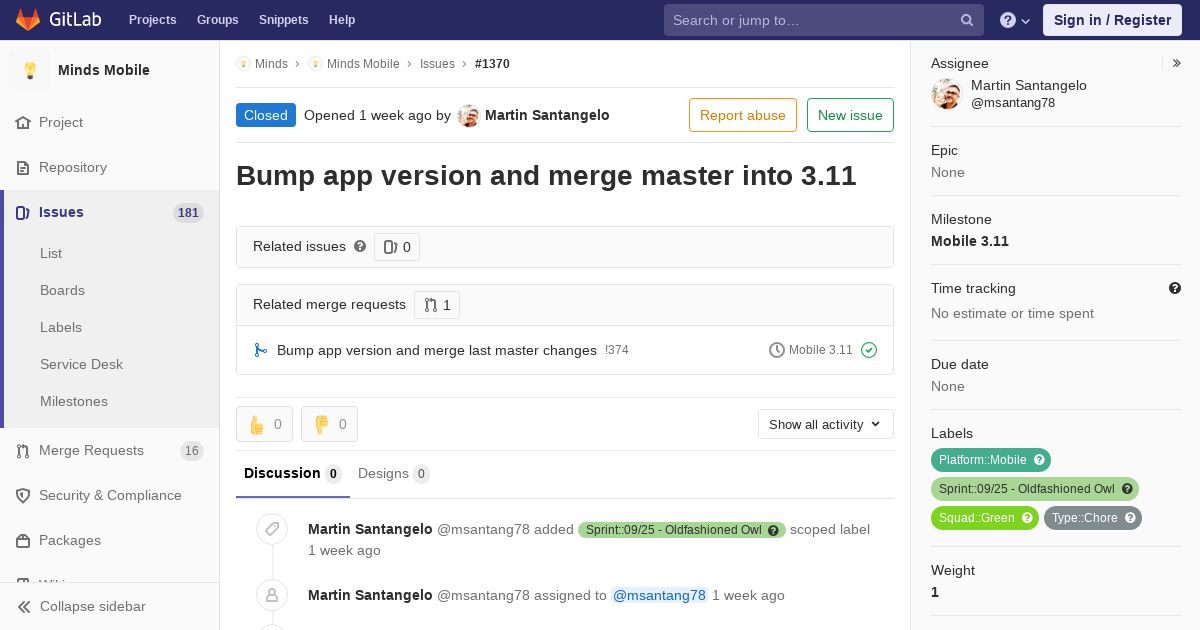Click #1370 breadcrumb link
The width and height of the screenshot is (1200, 630).
click(492, 63)
